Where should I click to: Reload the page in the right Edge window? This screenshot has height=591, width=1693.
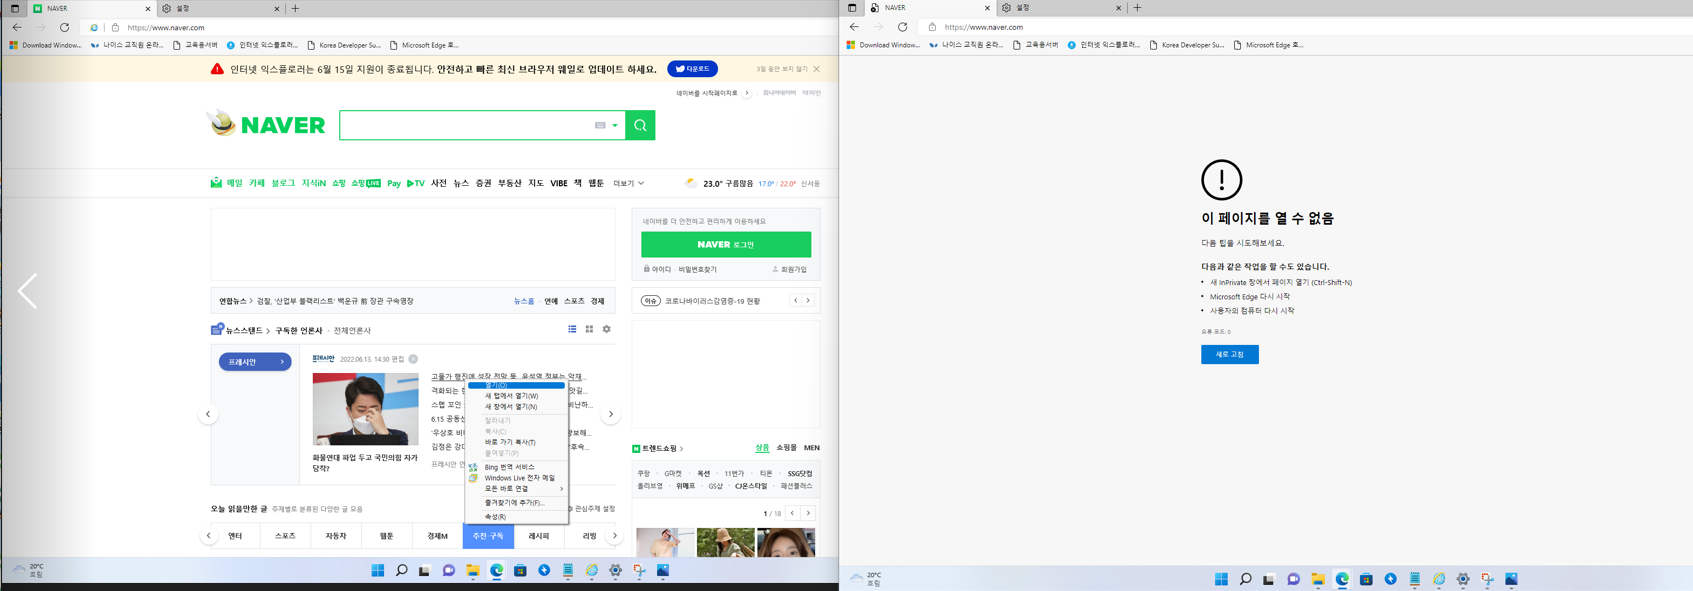point(902,27)
